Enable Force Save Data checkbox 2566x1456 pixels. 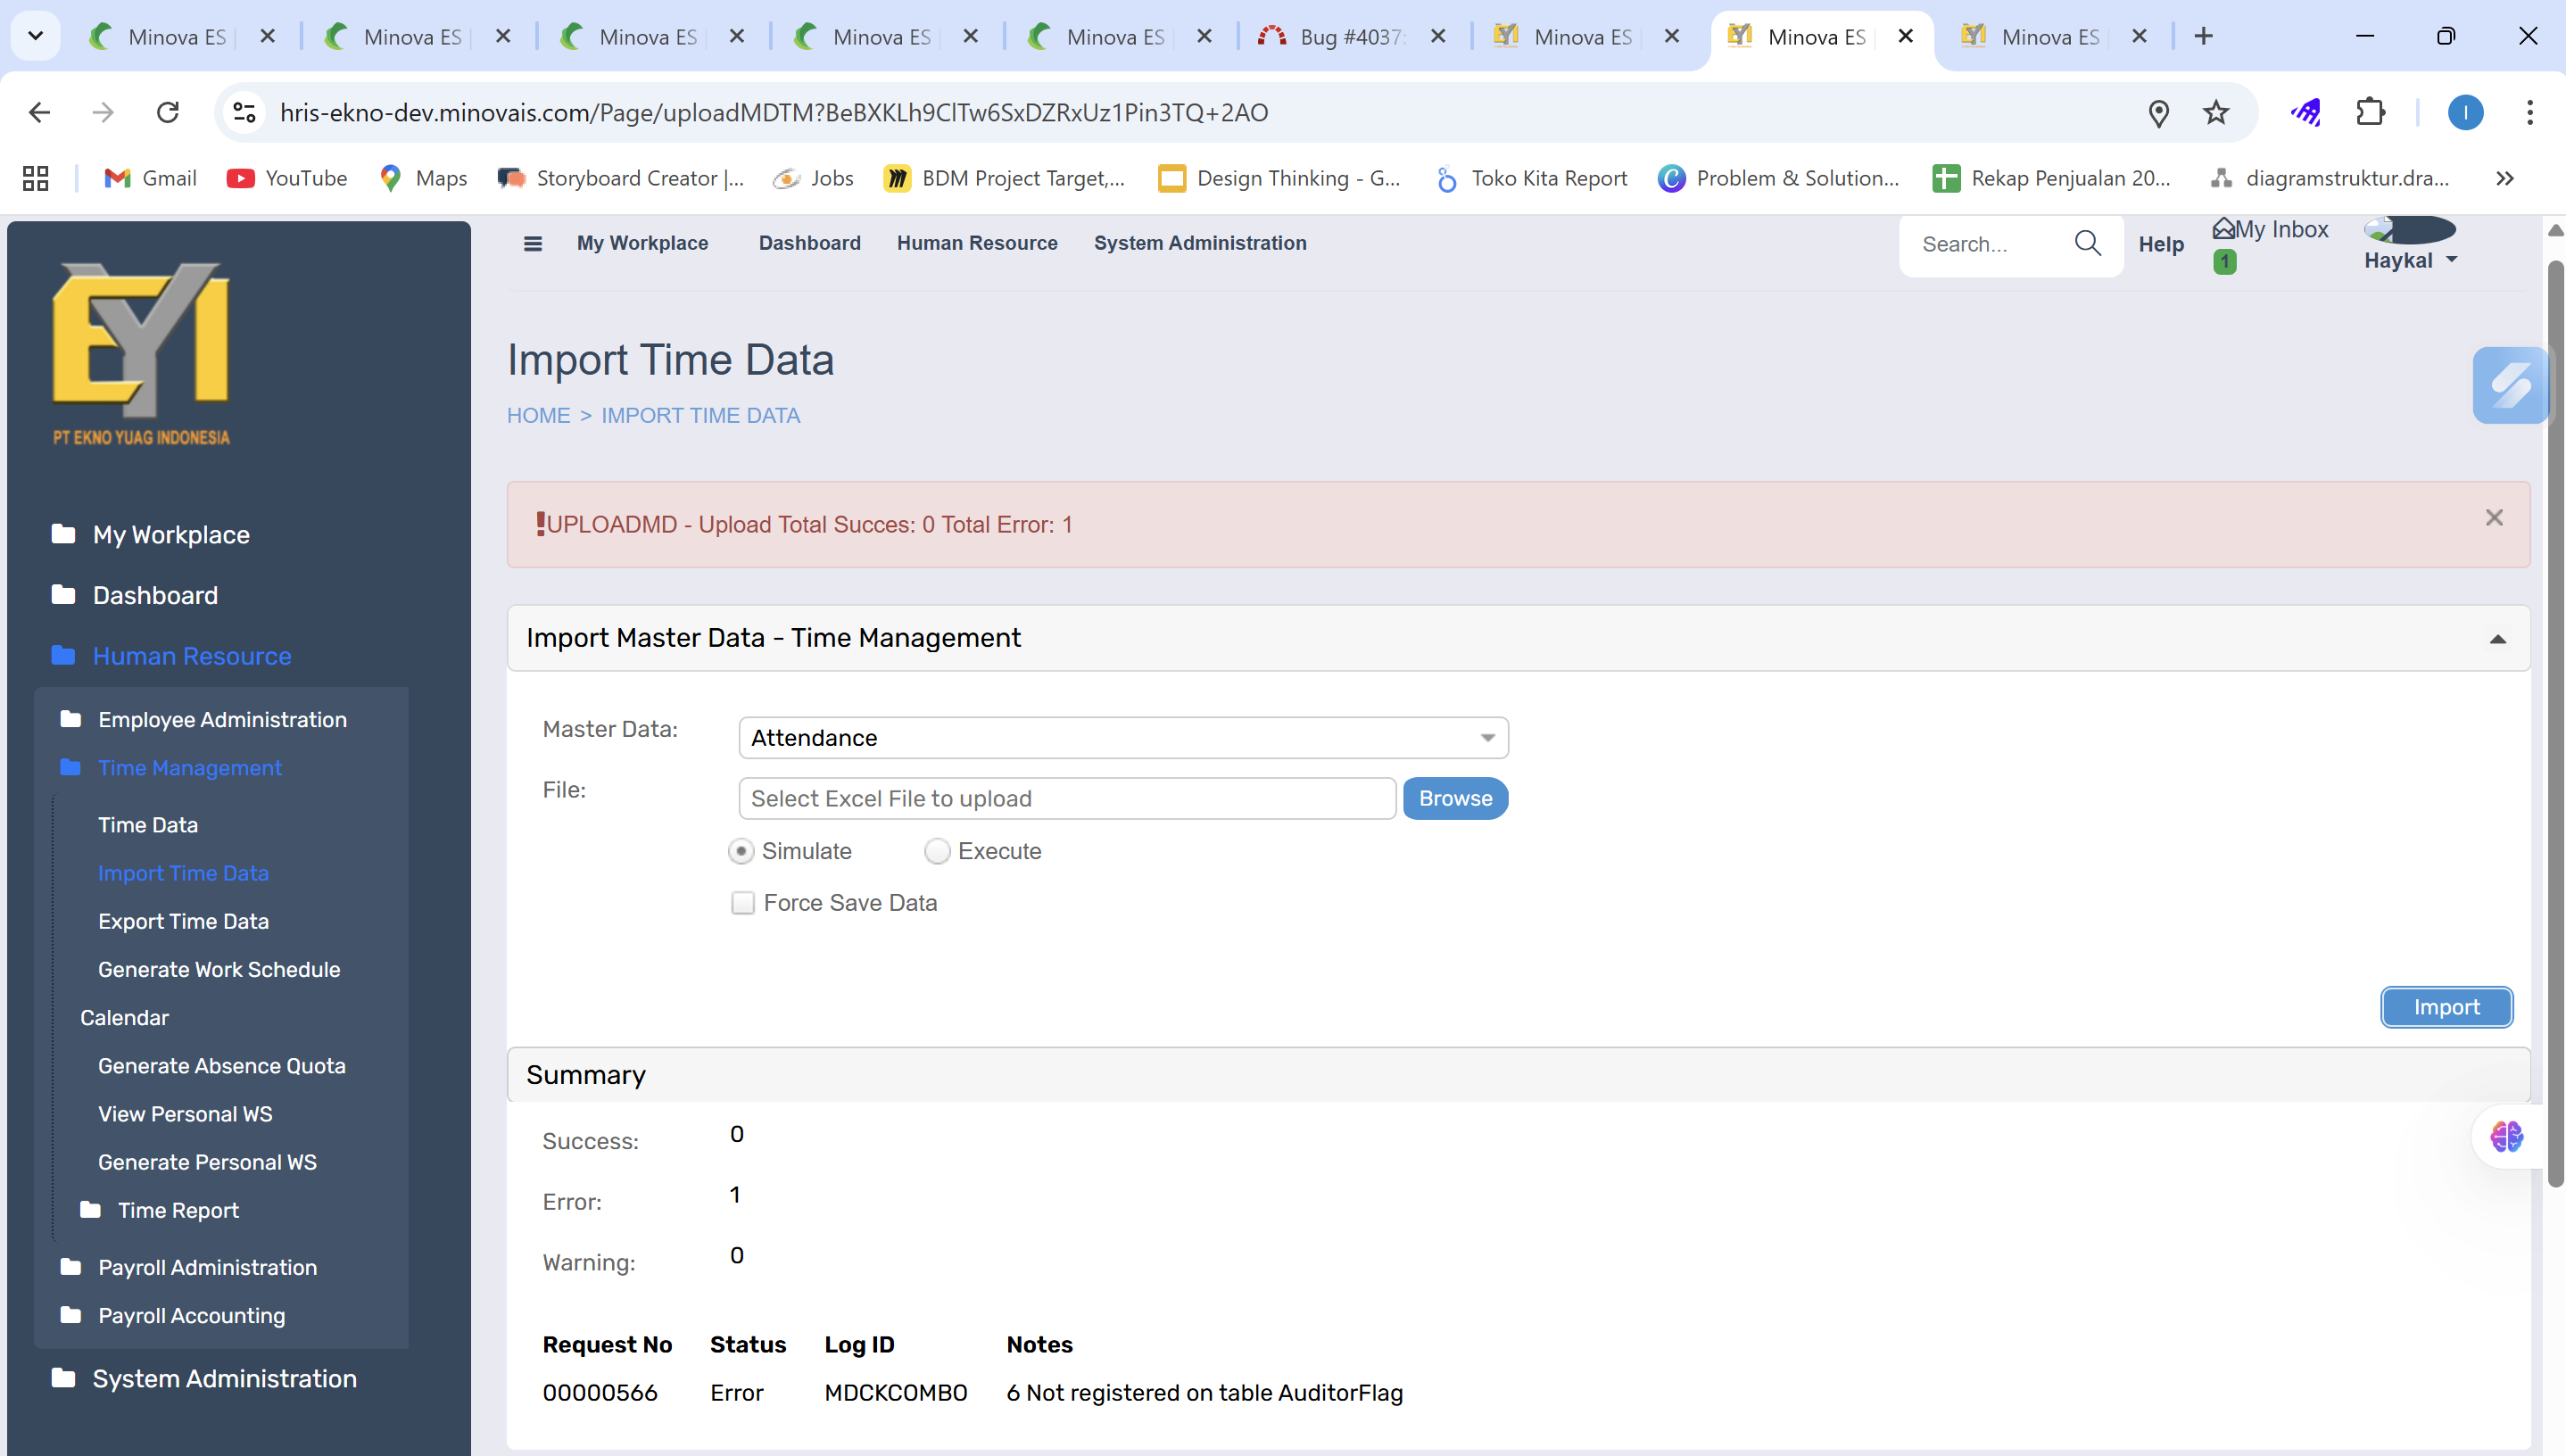click(743, 903)
